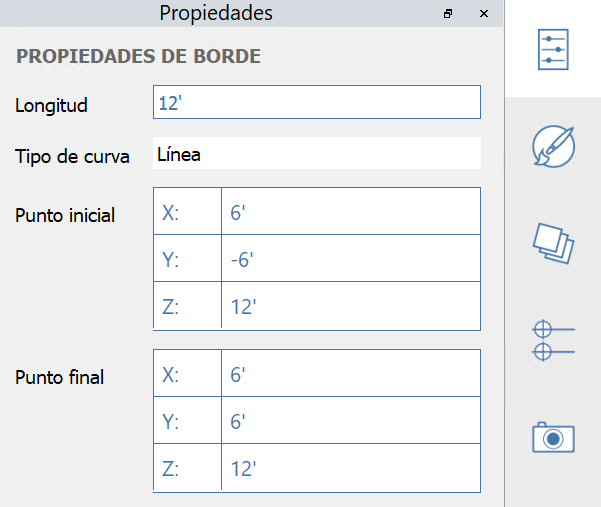Viewport: 601px width, 507px height.
Task: Edit Punto final Y value
Action: 350,421
